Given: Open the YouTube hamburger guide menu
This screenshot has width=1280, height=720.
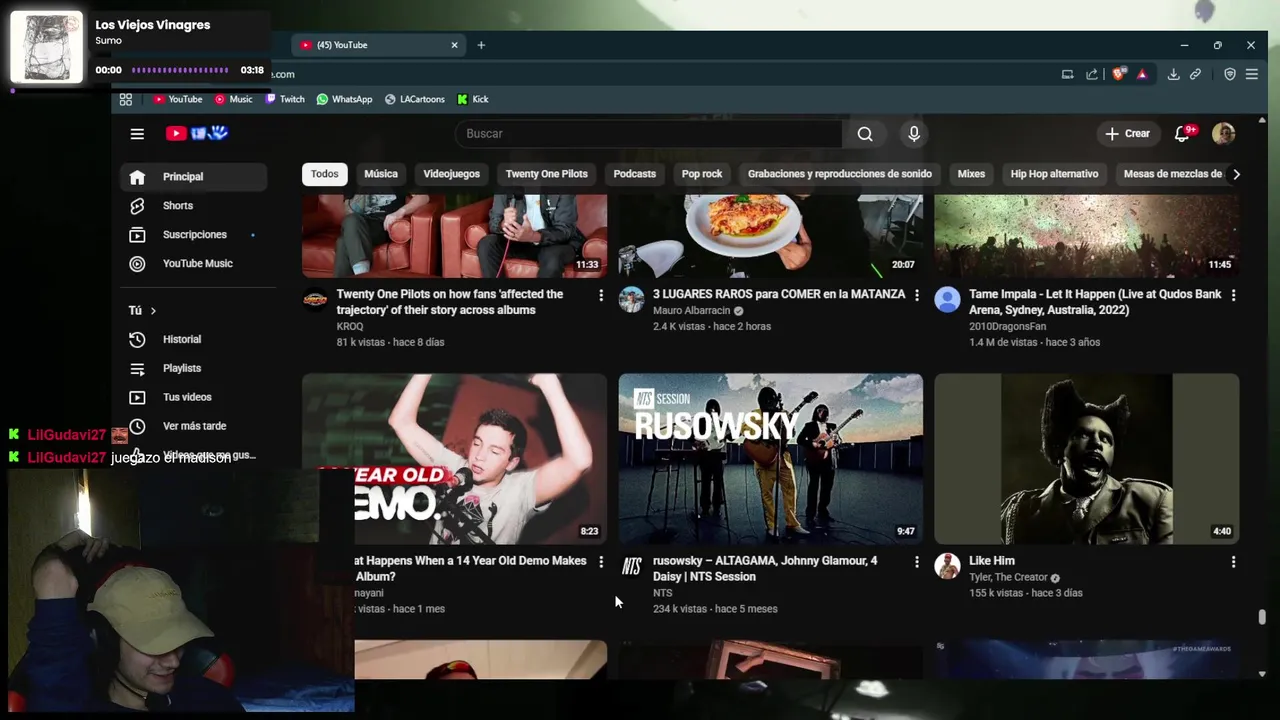Looking at the screenshot, I should point(137,134).
